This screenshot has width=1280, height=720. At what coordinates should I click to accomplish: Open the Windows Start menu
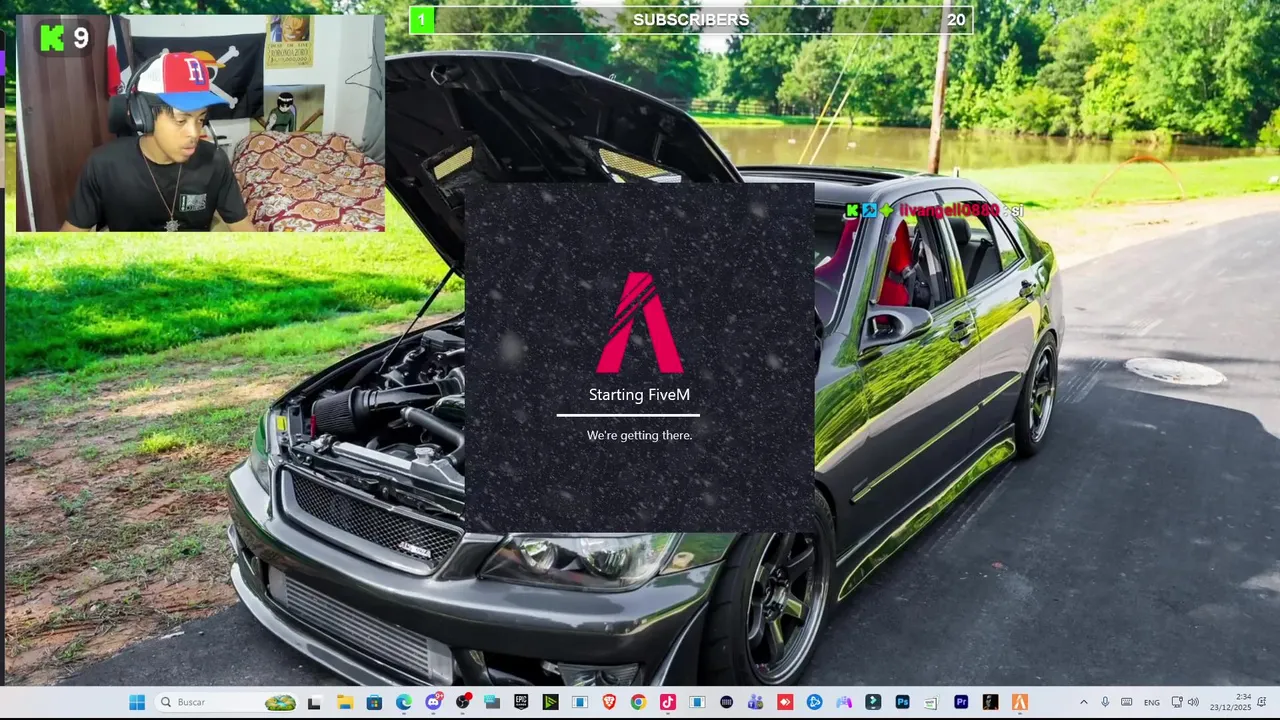(x=136, y=702)
